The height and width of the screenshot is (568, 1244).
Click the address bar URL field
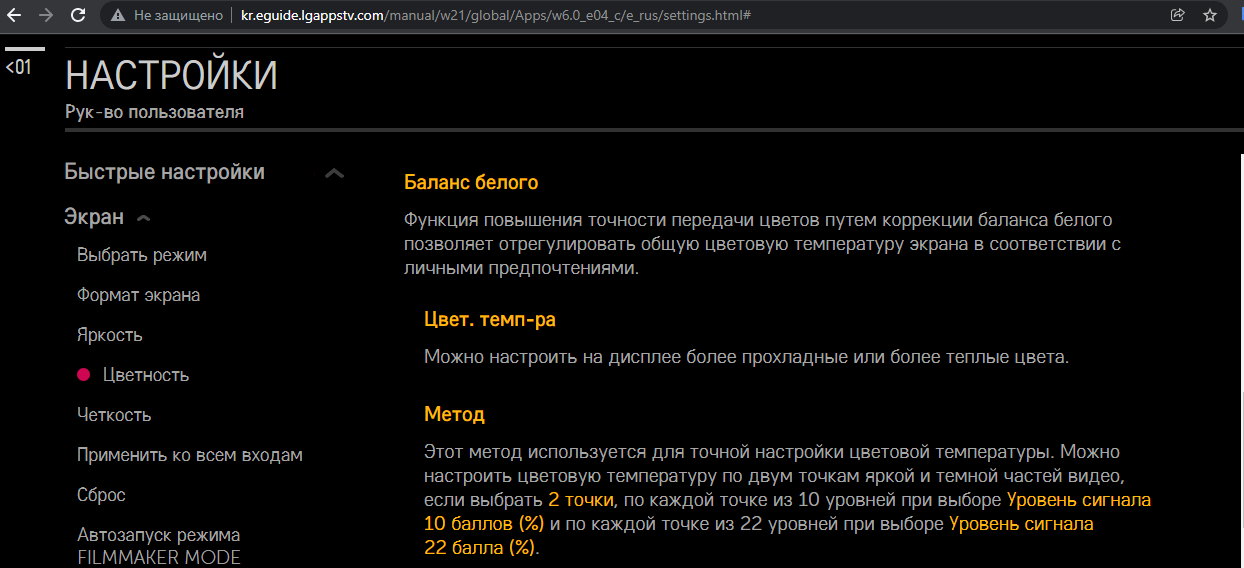[600, 16]
